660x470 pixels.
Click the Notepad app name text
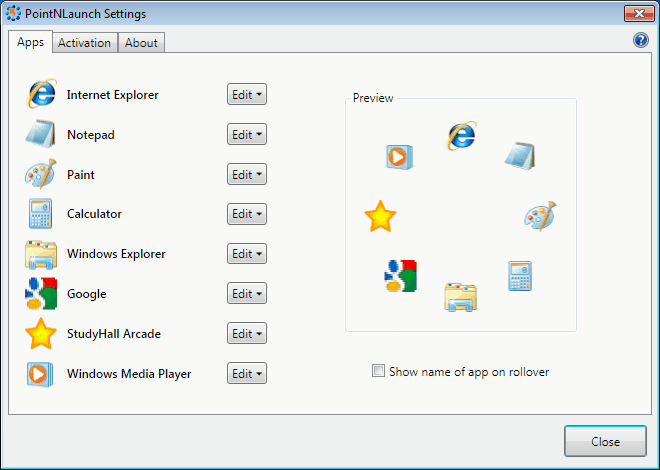coord(91,135)
